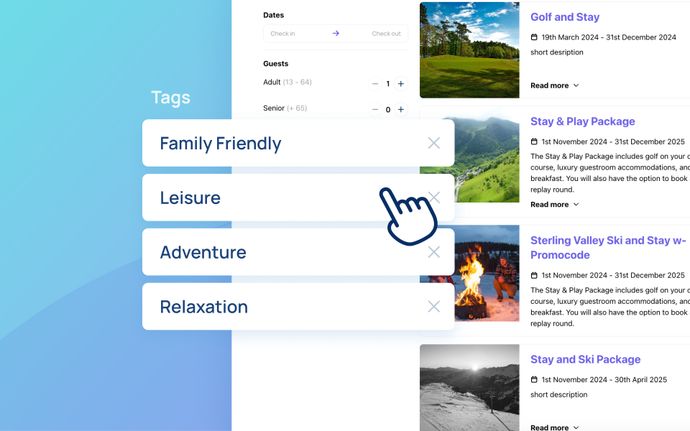Select the black and white mountain thumbnail

(470, 388)
